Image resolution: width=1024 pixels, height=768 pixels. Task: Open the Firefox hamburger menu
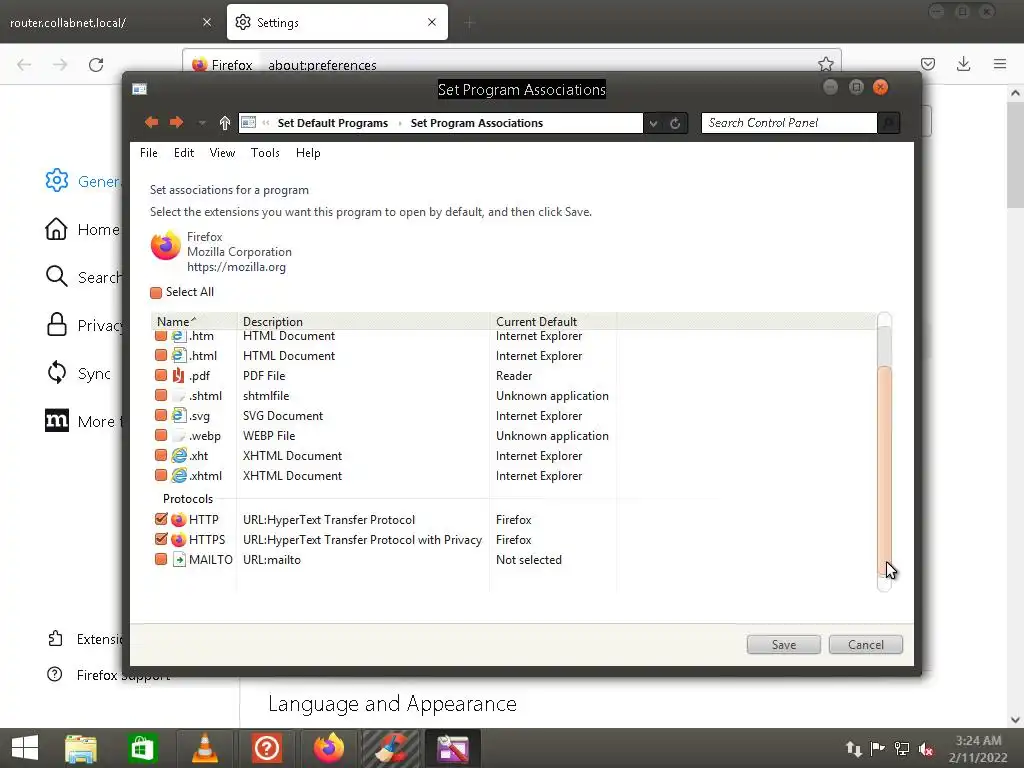[1000, 64]
